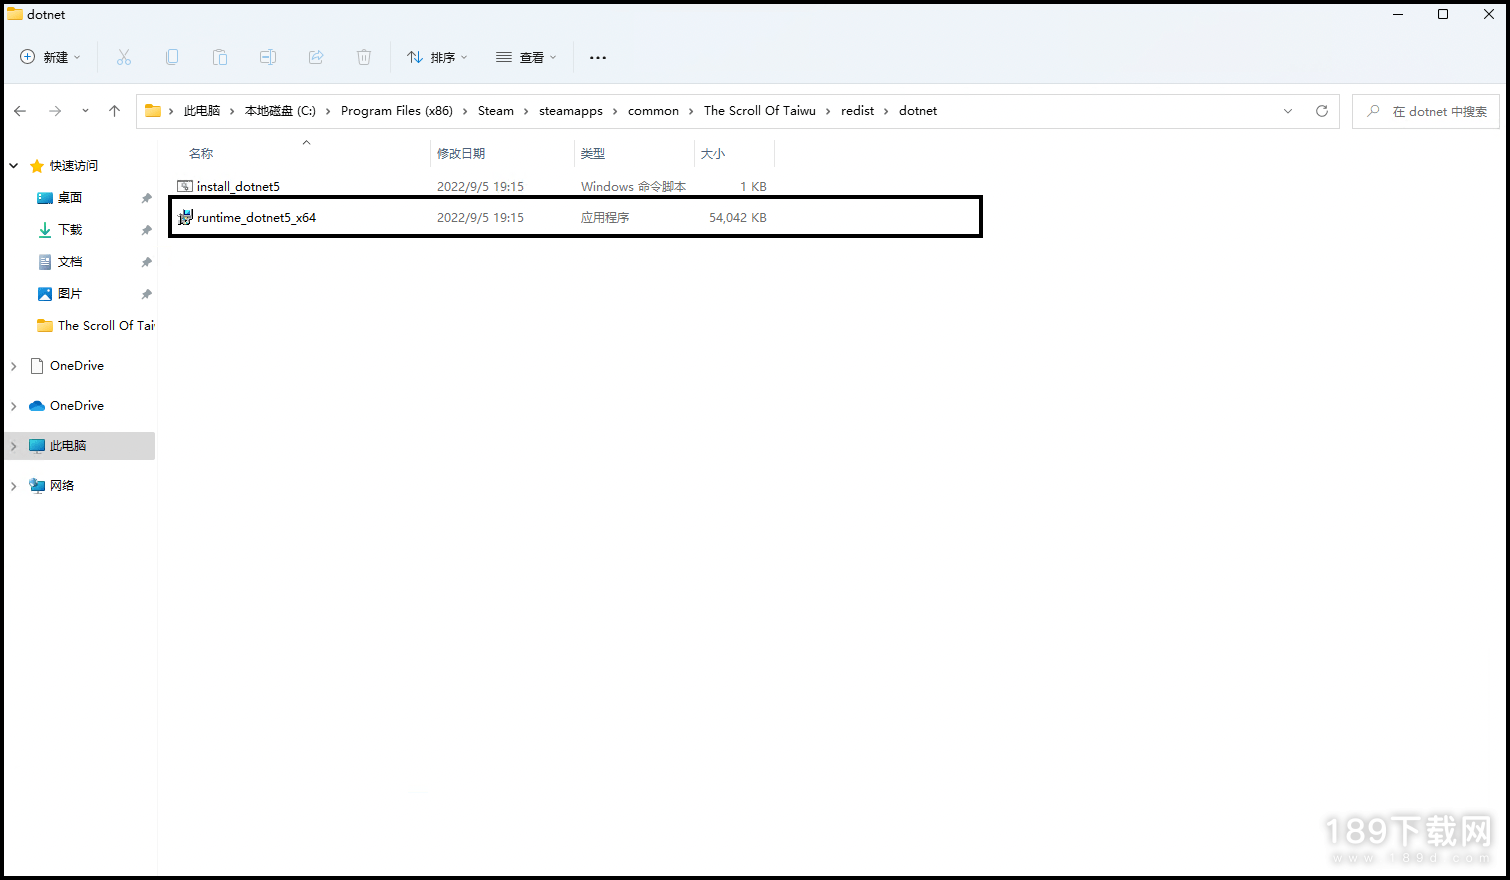Open recent locations dropdown chevron

pos(85,111)
